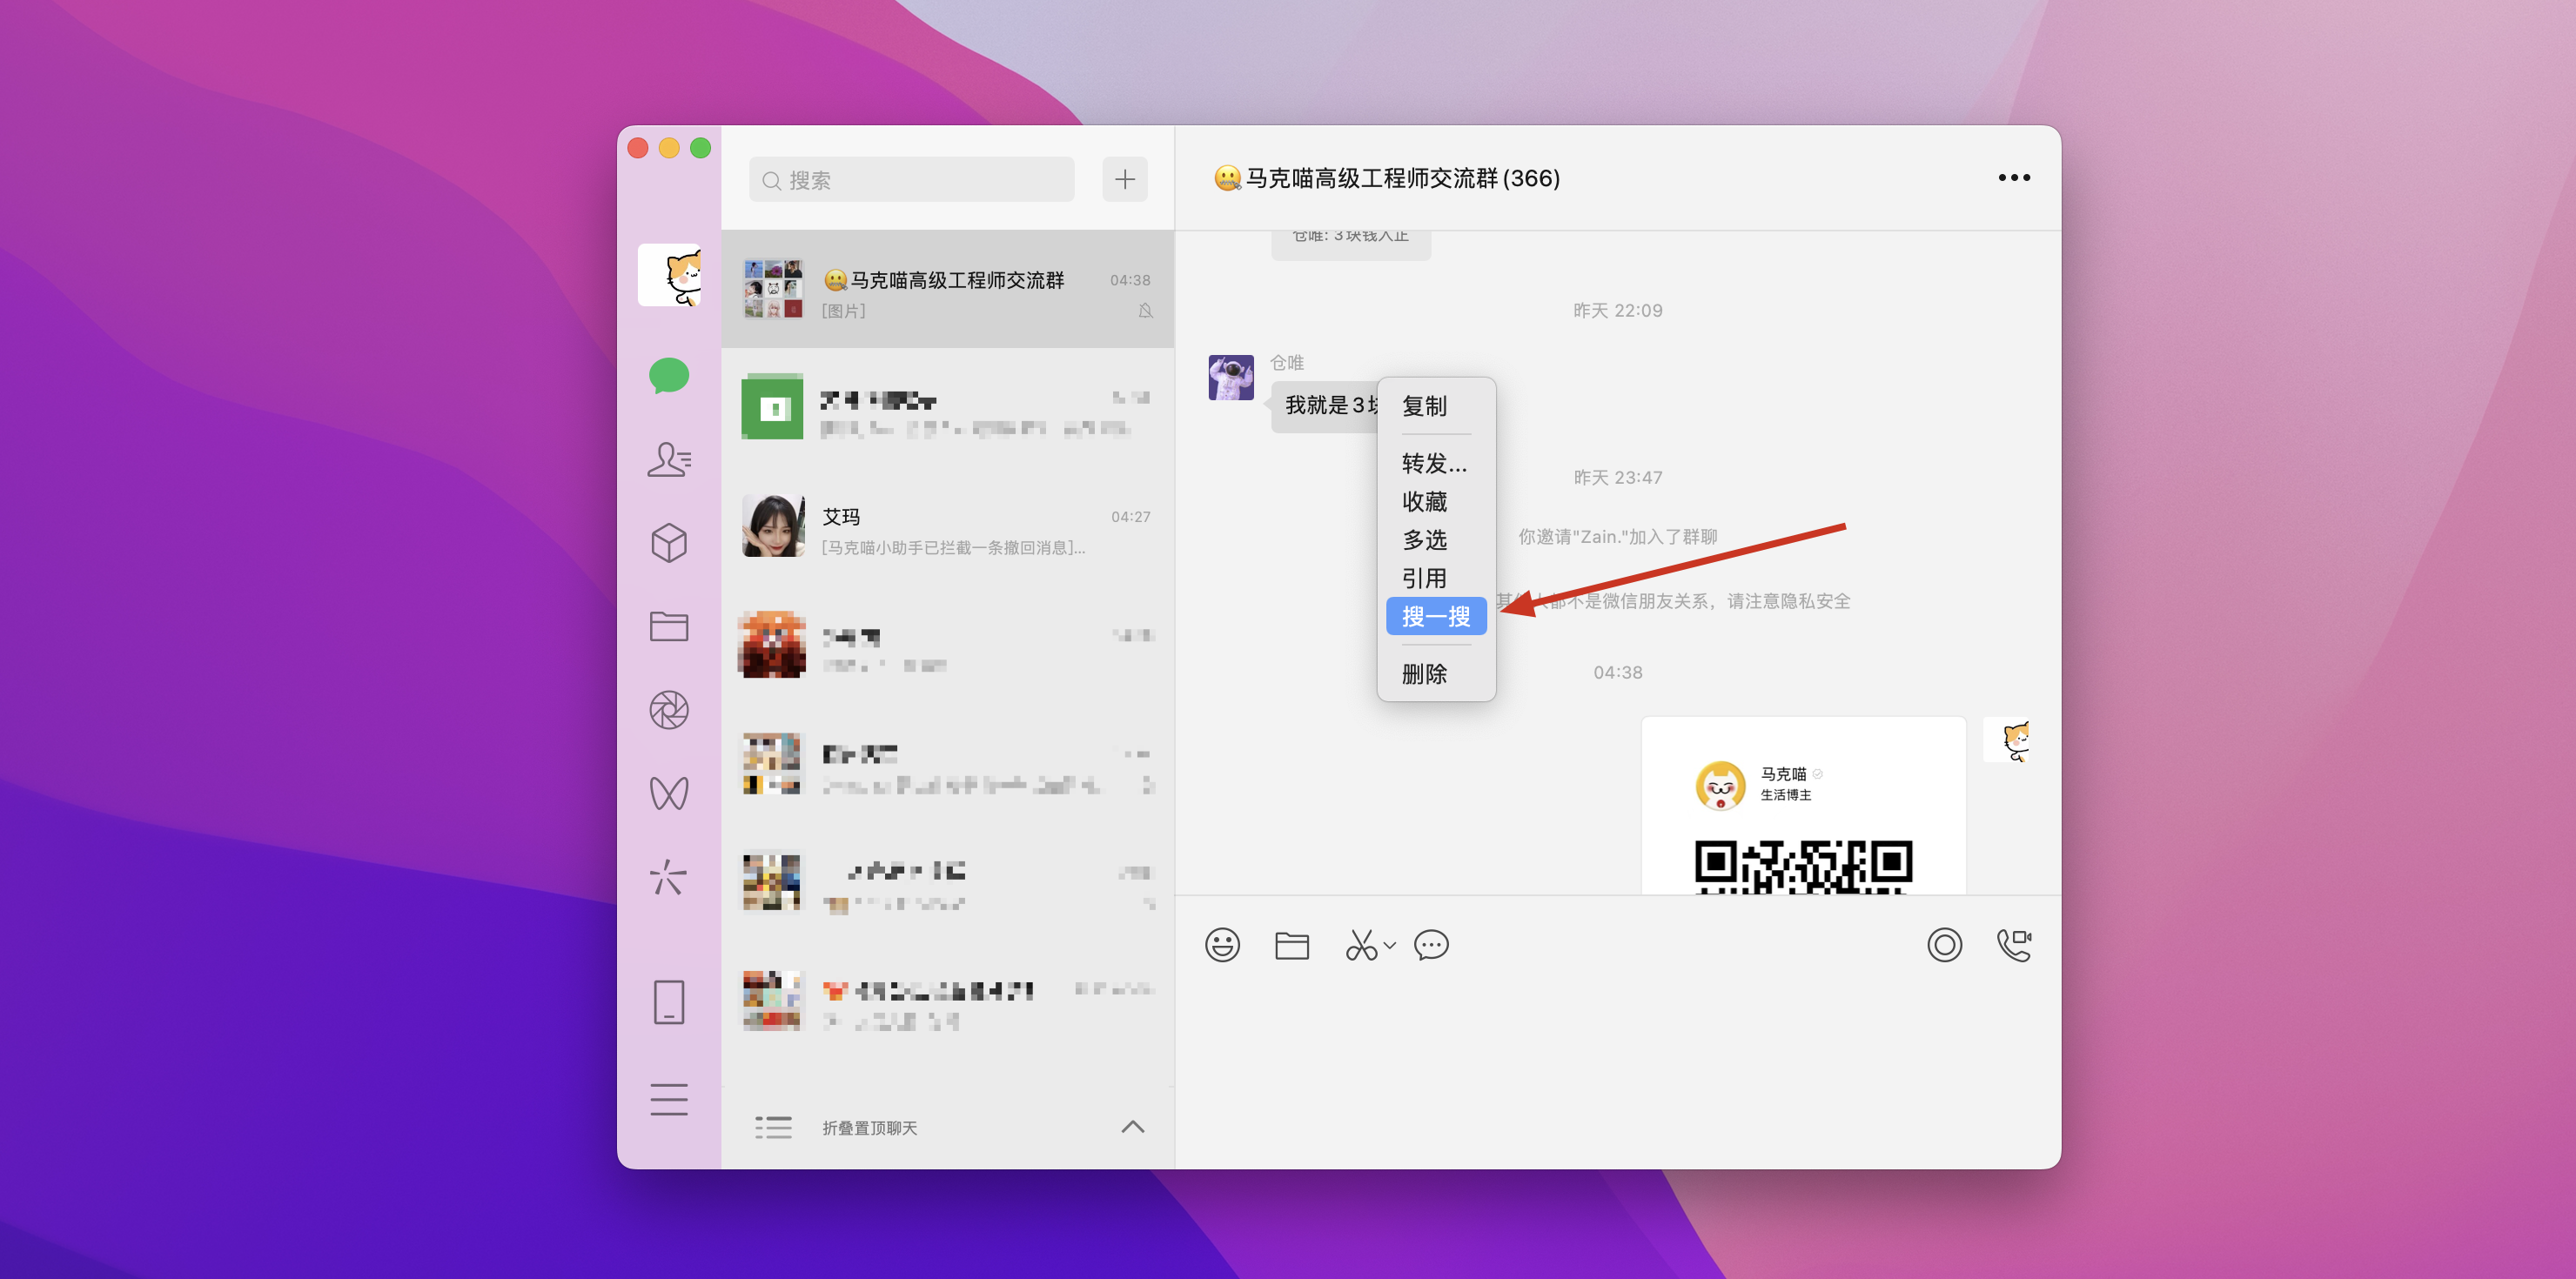2576x1279 pixels.
Task: Choose 搜一搜 in the context menu
Action: [x=1436, y=617]
